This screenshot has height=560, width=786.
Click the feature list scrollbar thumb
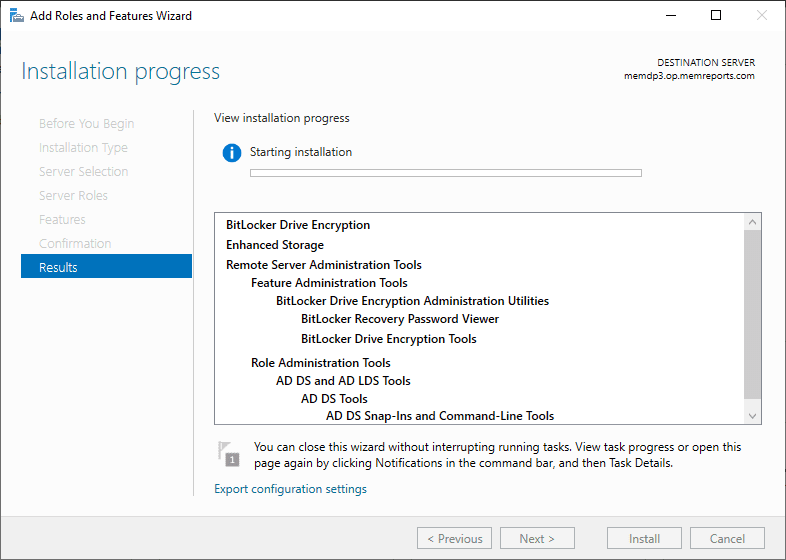click(x=752, y=315)
